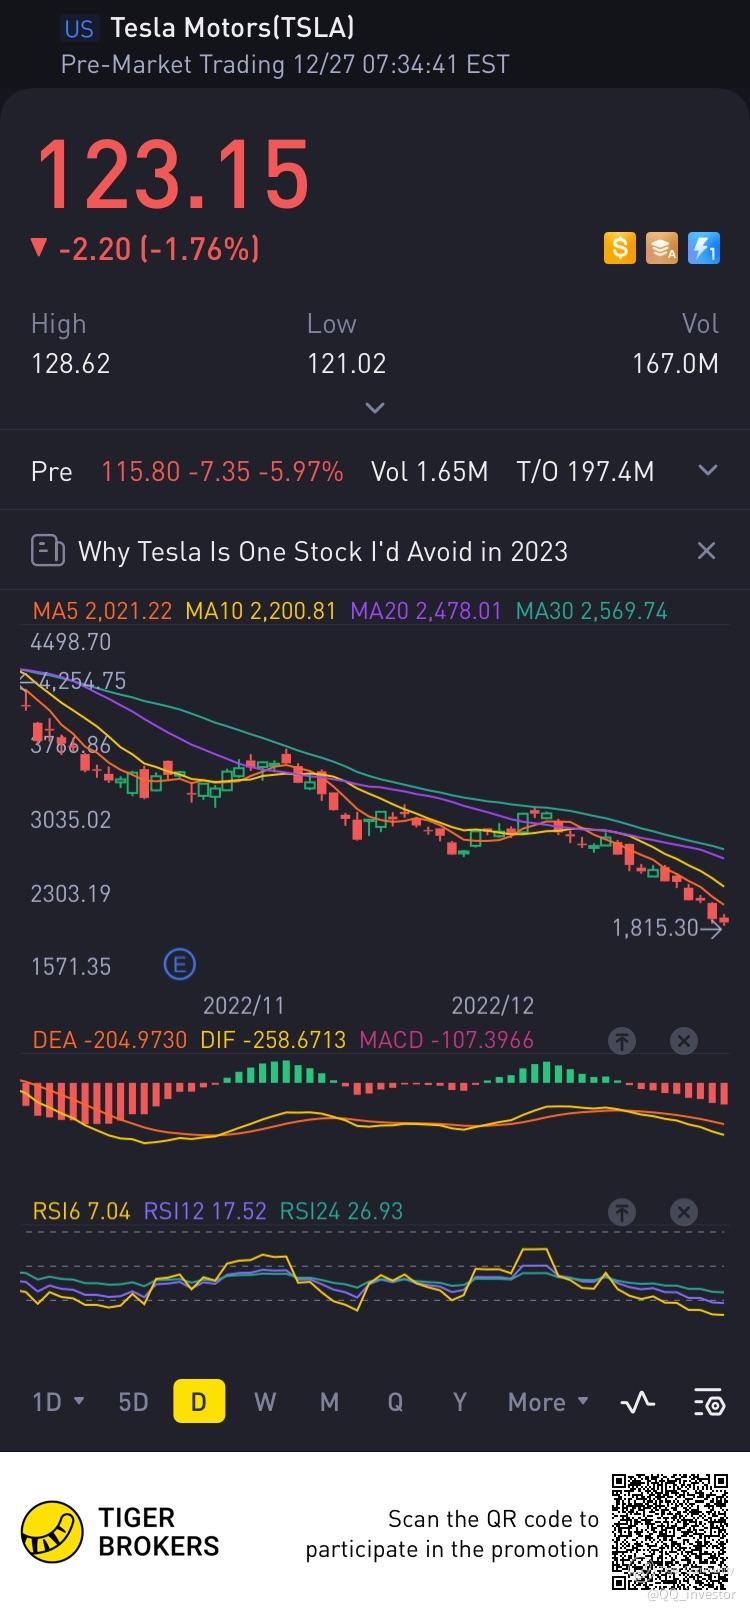
Task: Expand the pre-market data row
Action: (x=708, y=471)
